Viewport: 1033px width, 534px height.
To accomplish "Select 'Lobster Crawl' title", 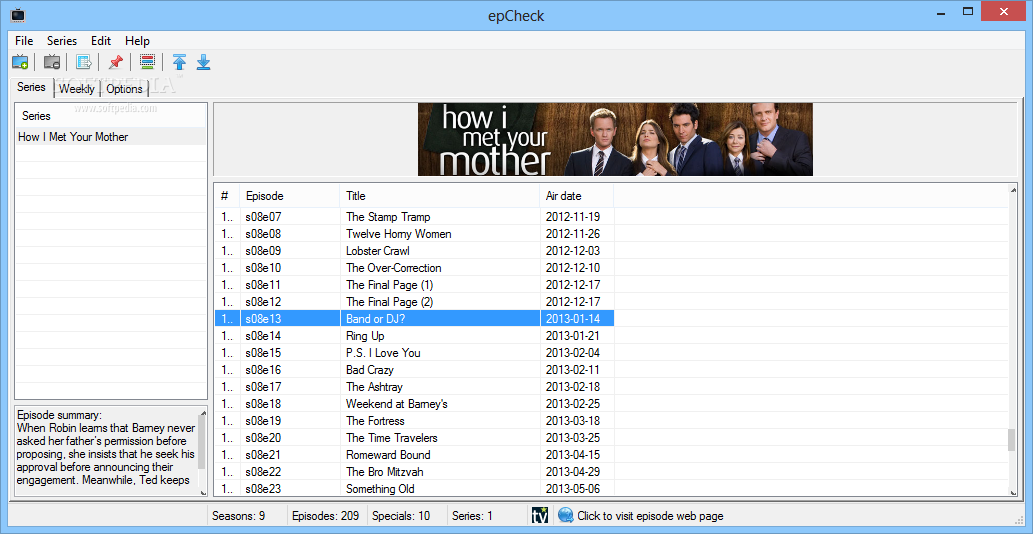I will pos(377,251).
